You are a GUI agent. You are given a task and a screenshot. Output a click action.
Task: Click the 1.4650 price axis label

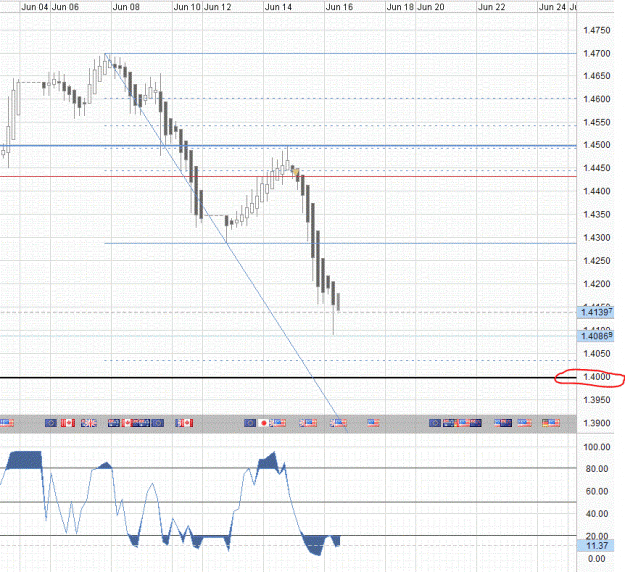[597, 76]
